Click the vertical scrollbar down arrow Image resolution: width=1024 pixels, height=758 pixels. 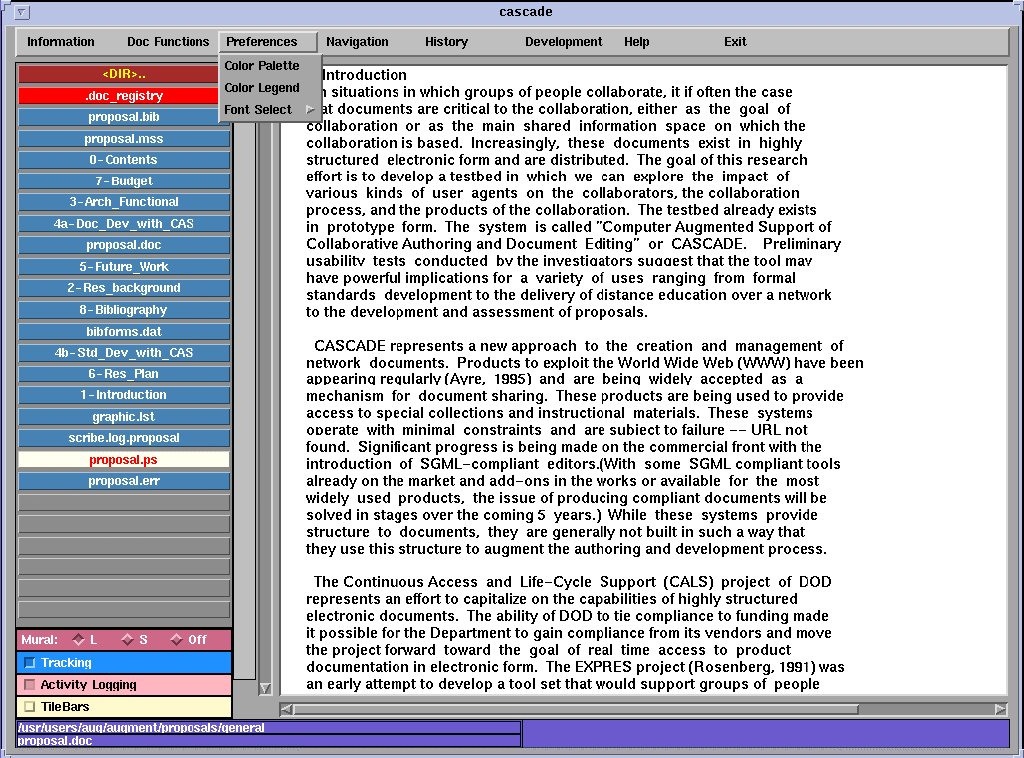[x=265, y=688]
